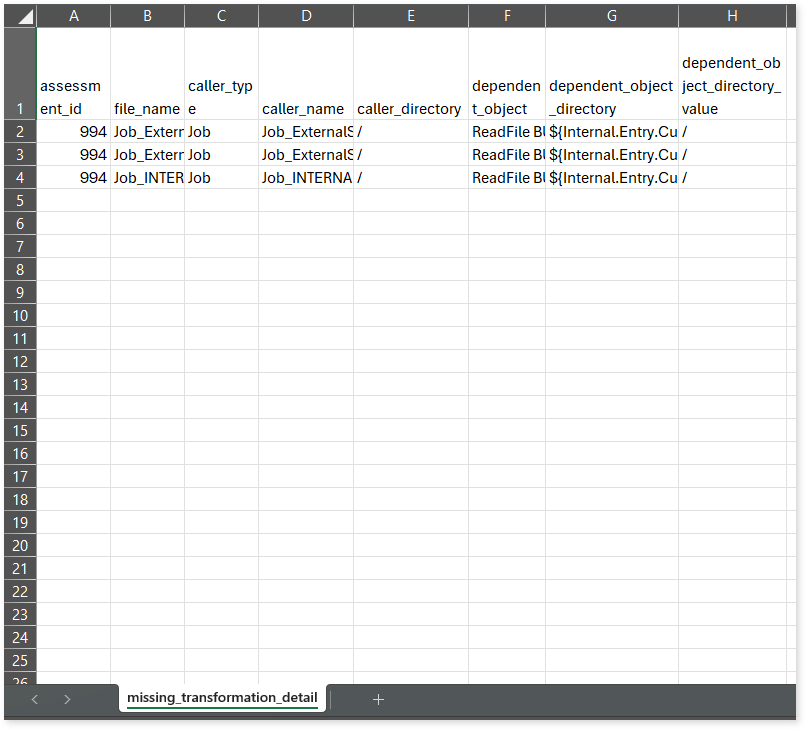Select row 4 header

pos(19,177)
